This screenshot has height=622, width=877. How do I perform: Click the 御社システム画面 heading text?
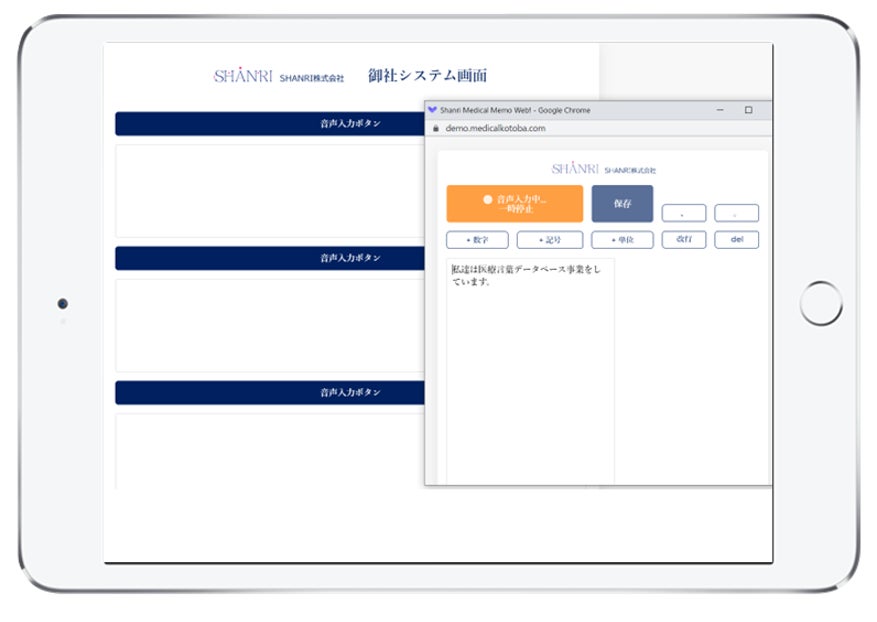click(x=427, y=76)
